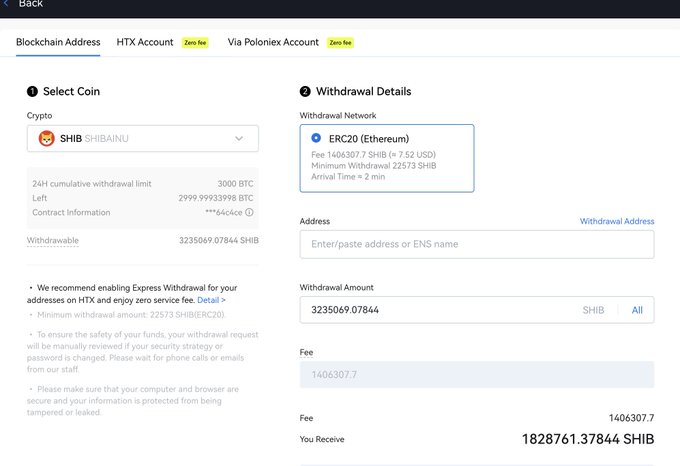Screen dimensions: 680x466
Task: Click the Select Coin heading
Action: (72, 91)
